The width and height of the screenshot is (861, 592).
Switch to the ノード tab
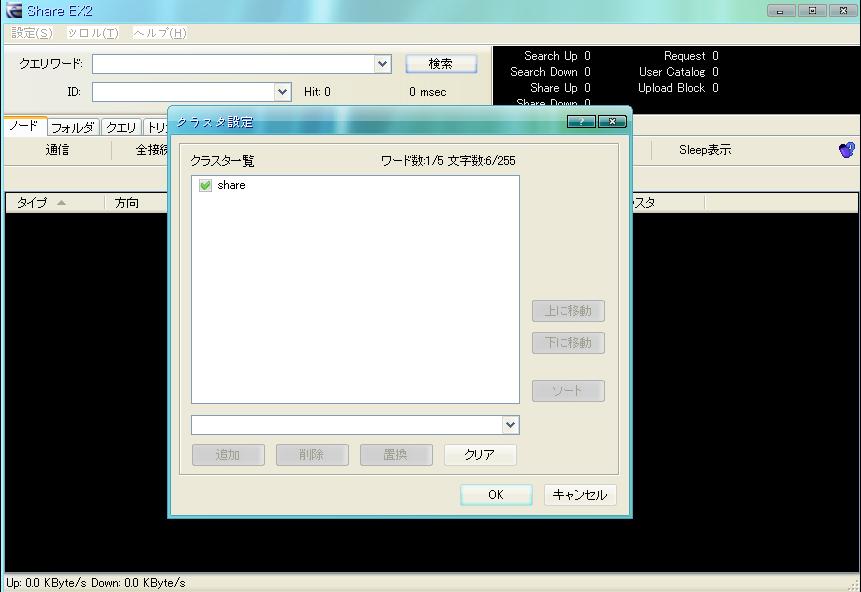point(25,126)
